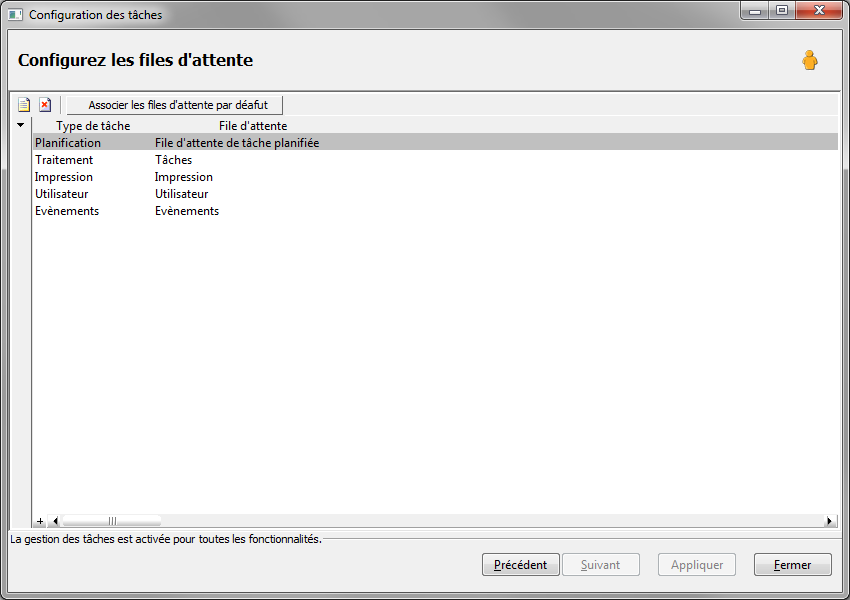Click the Evènements queue cell

[187, 211]
